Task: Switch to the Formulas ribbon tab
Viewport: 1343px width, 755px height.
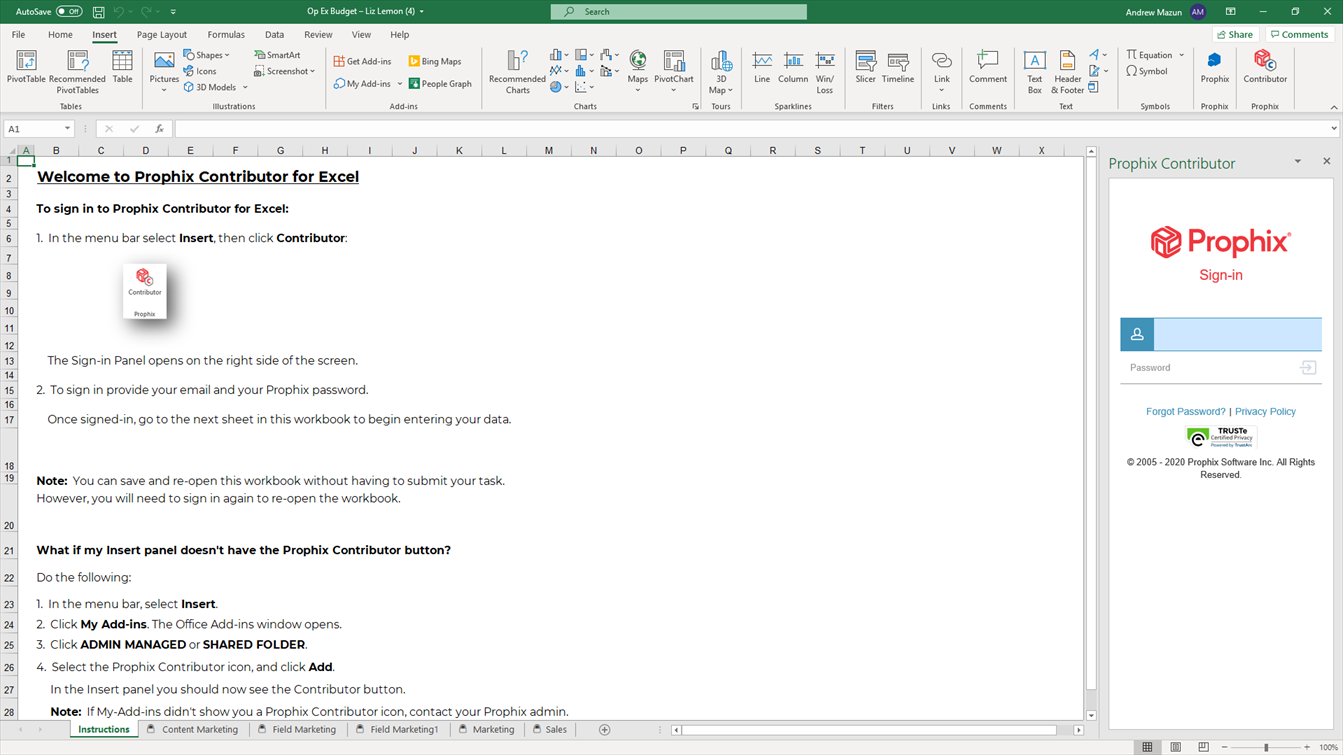Action: click(x=226, y=34)
